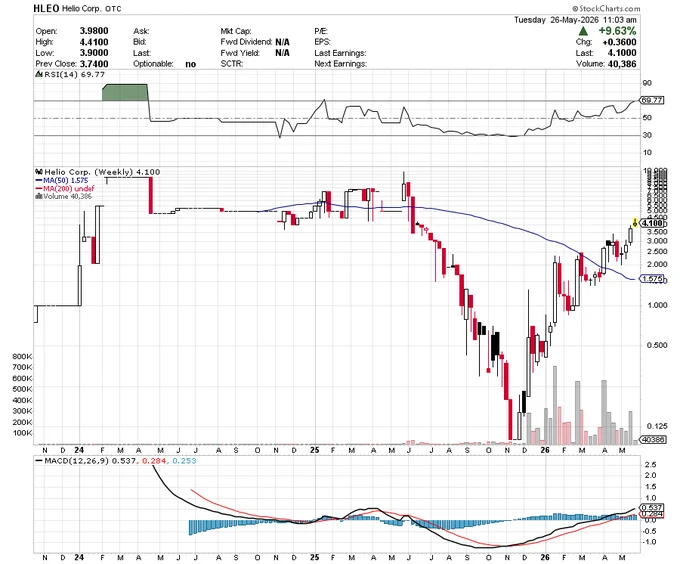This screenshot has width=680, height=564.
Task: Click the candlestick icon before Helio Corp. (Weekly)
Action: point(39,172)
